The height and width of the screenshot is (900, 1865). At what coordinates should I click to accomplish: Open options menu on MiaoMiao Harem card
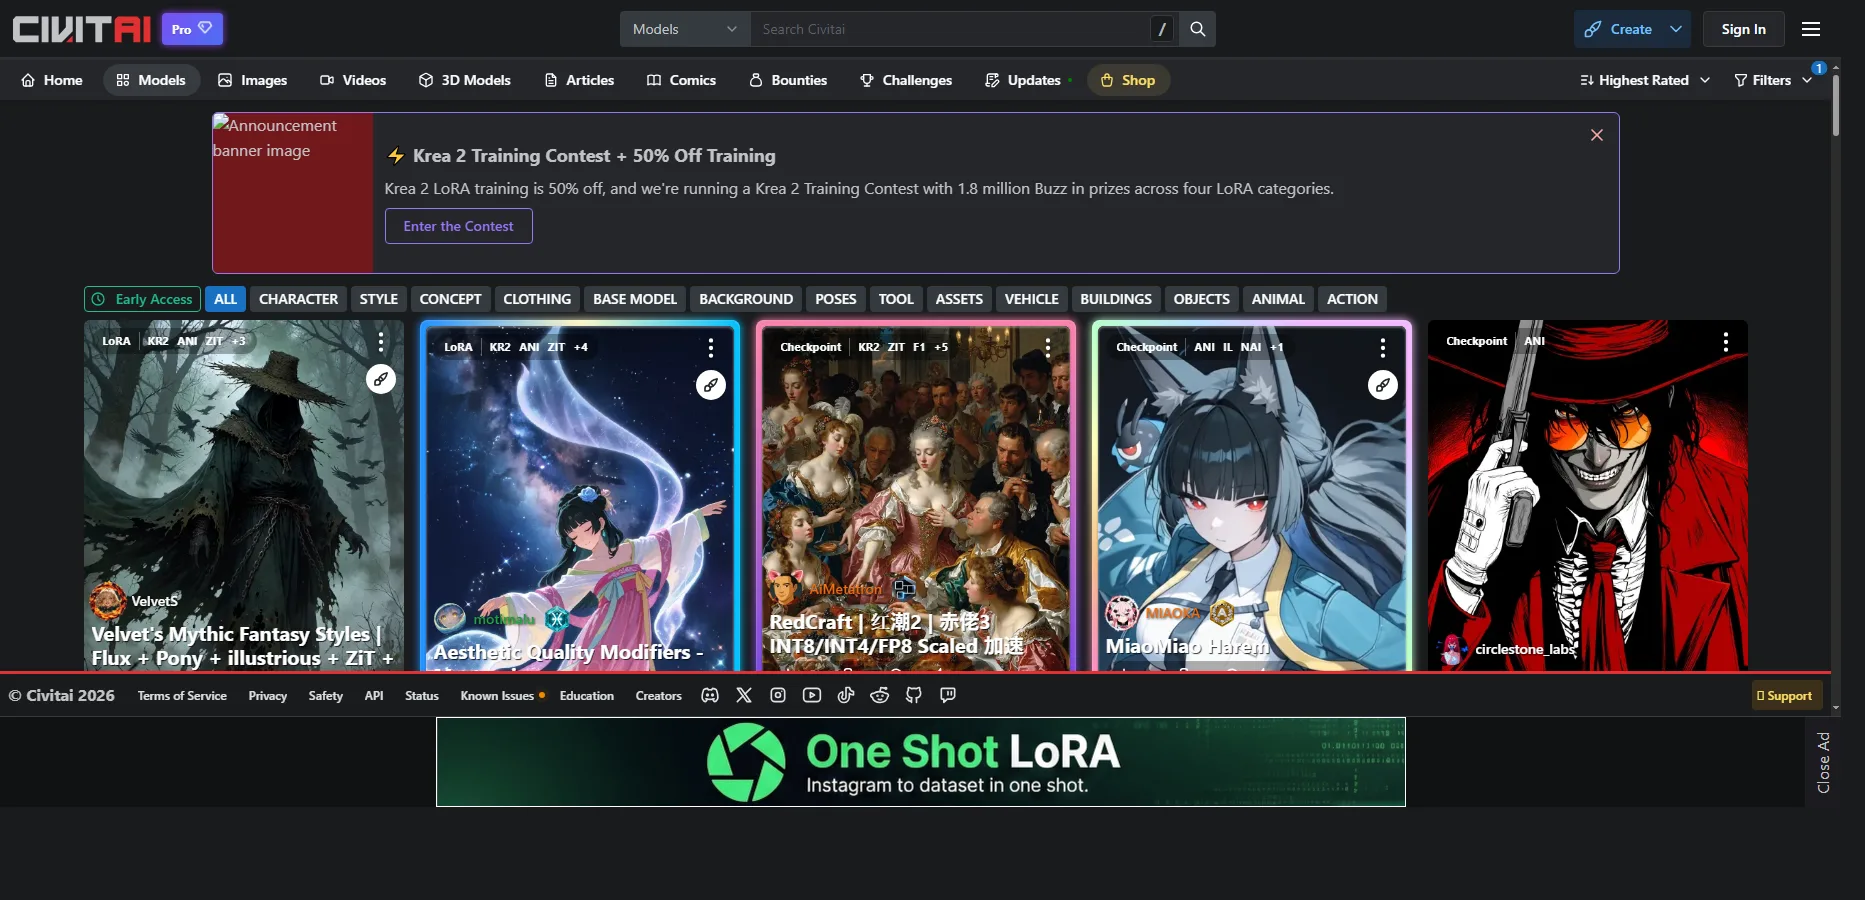[x=1383, y=347]
